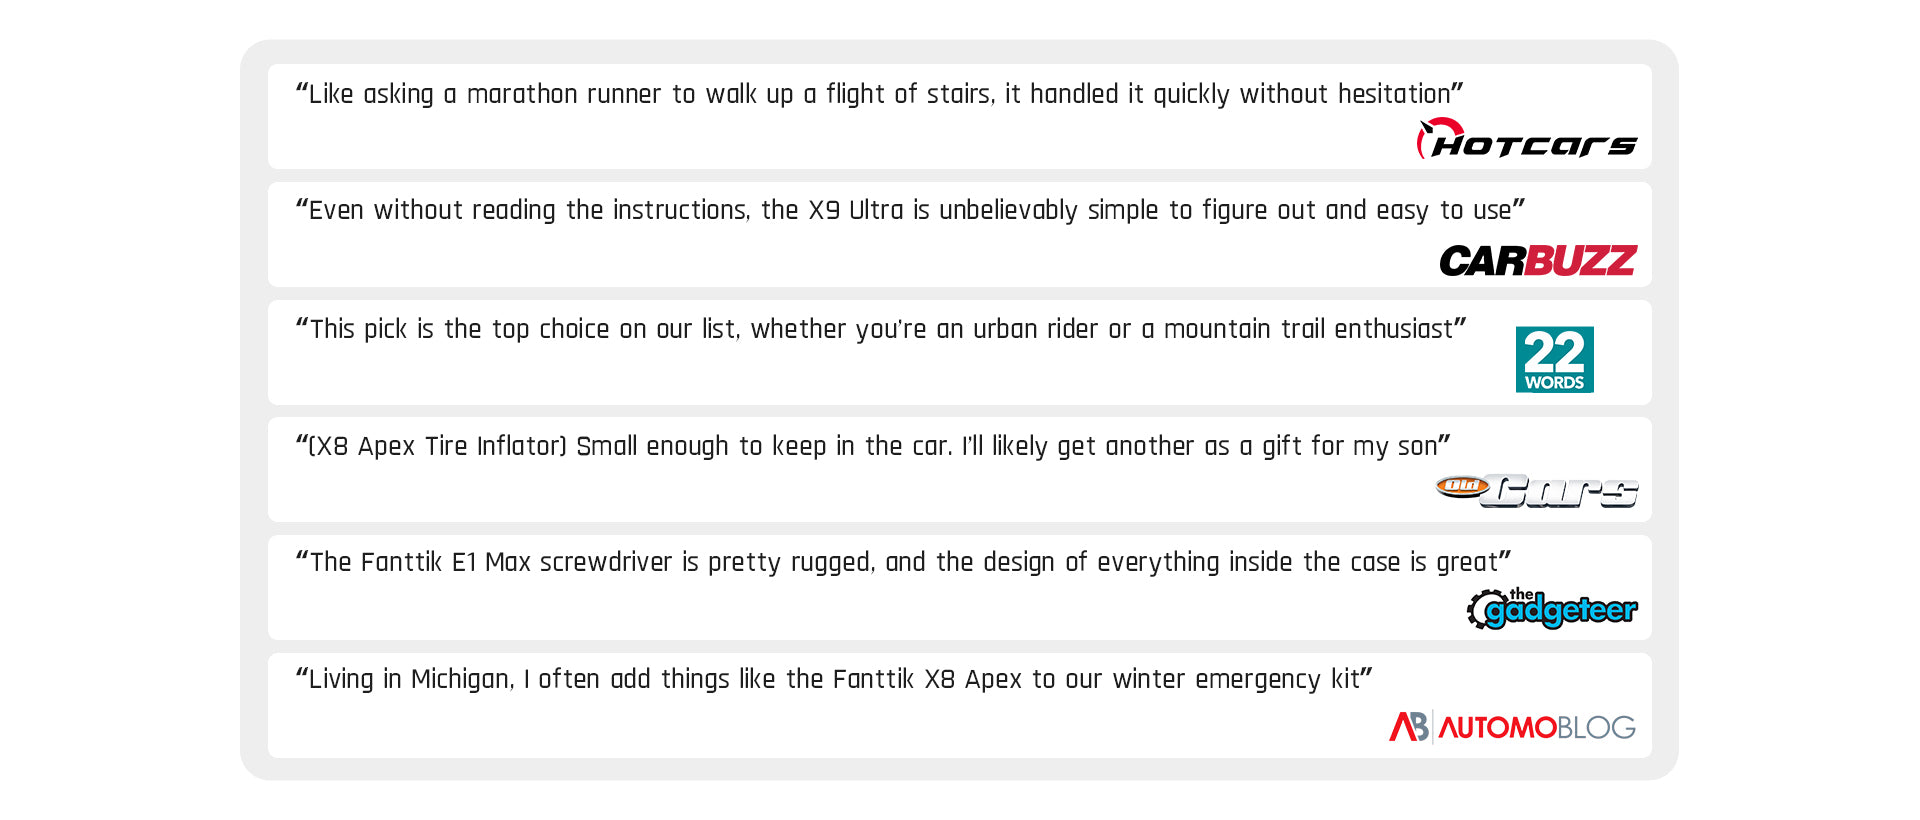Viewport: 1920px width, 820px height.
Task: Click the word "Michigan"
Action: tap(462, 679)
